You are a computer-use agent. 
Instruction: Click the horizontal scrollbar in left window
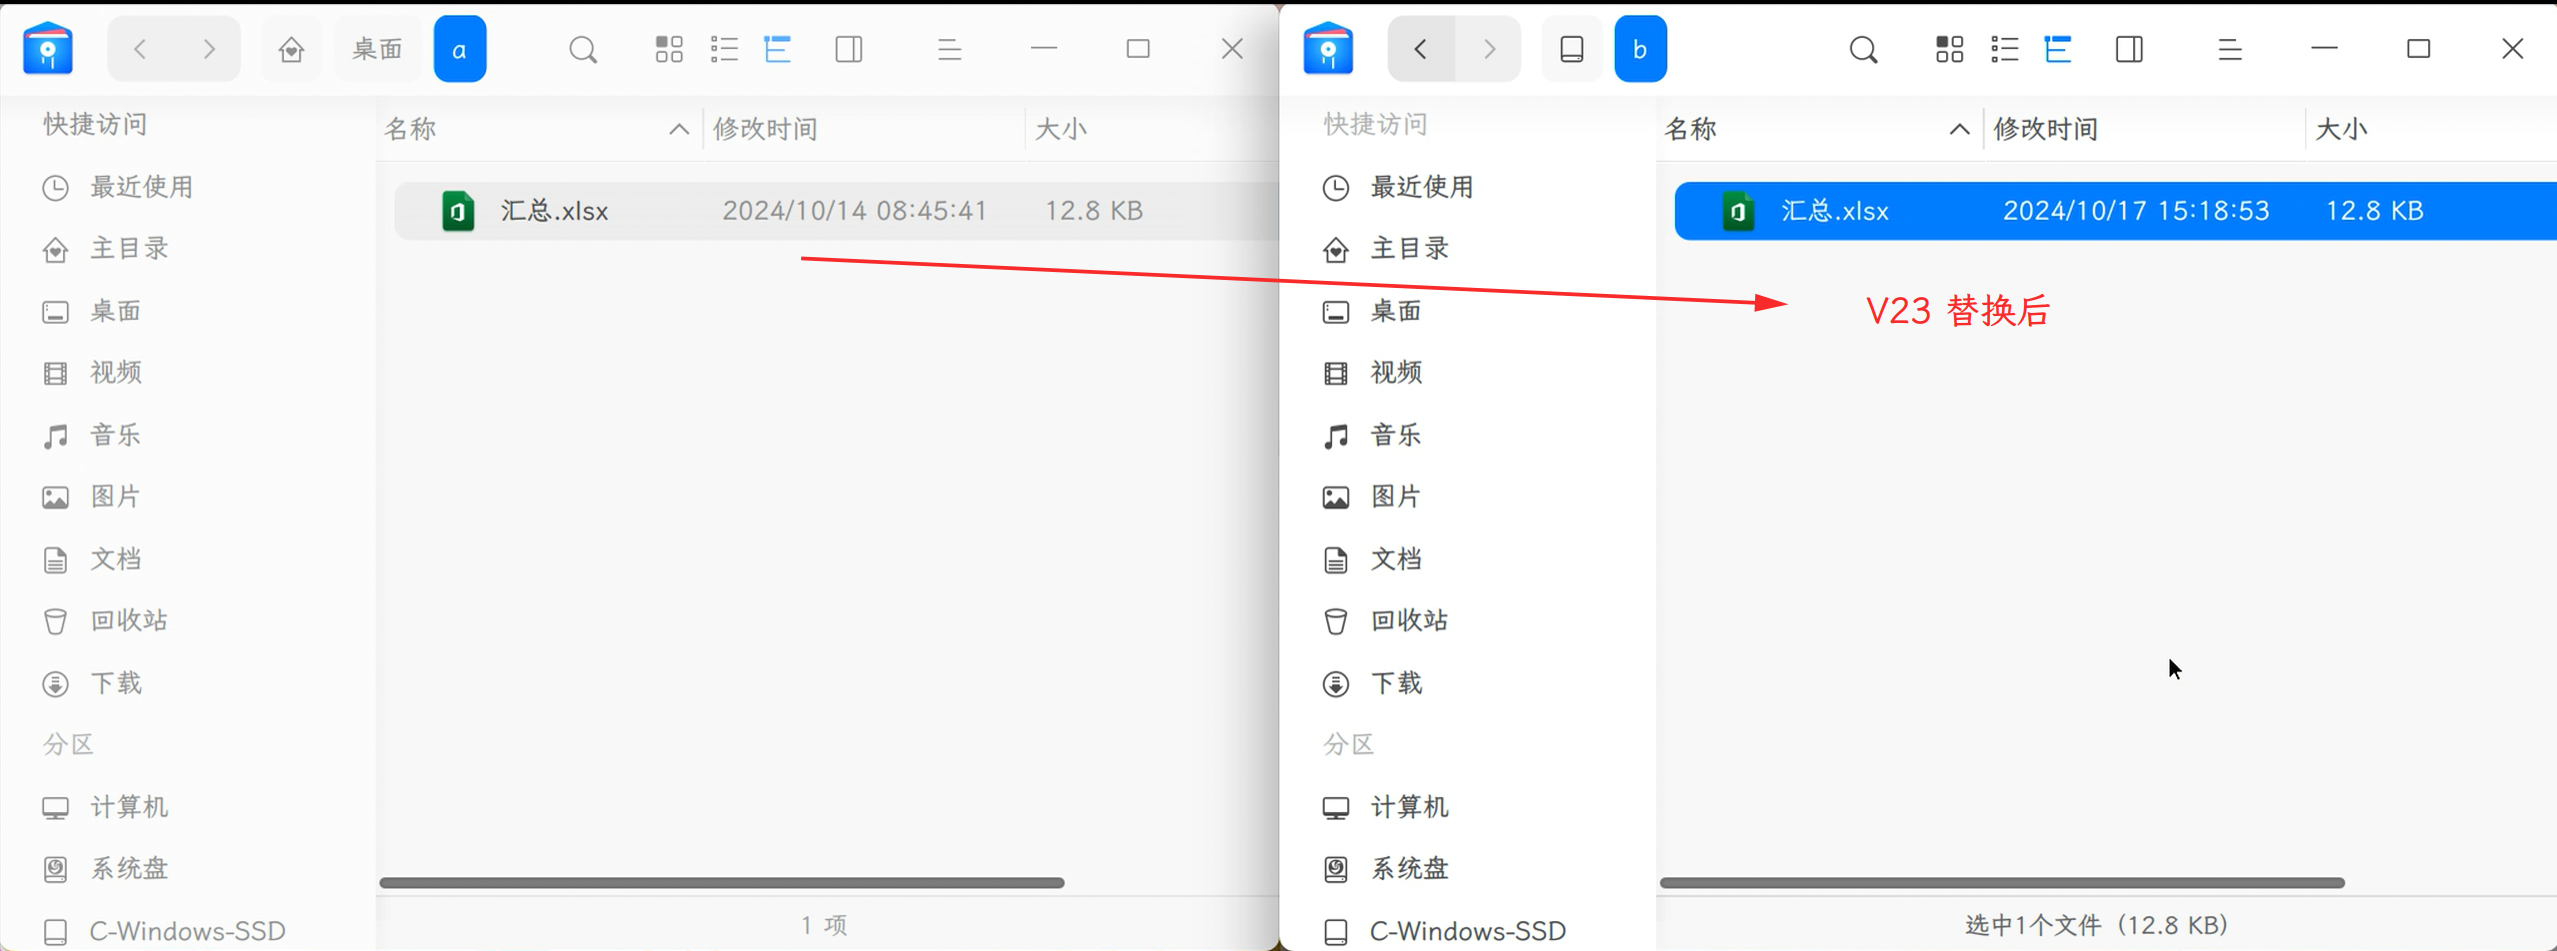tap(722, 883)
